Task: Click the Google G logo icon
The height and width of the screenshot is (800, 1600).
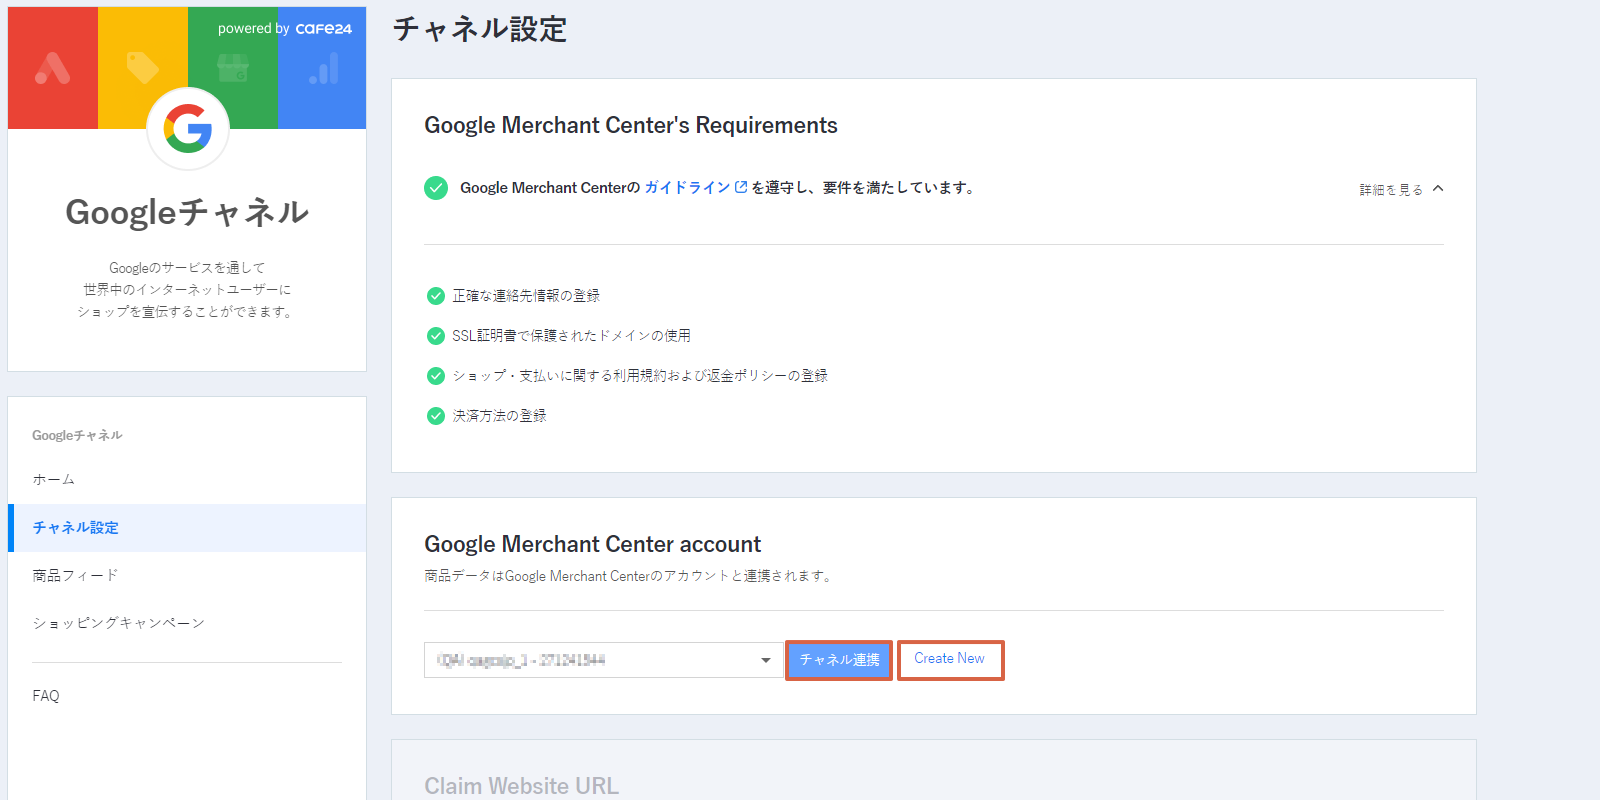Action: click(x=188, y=128)
